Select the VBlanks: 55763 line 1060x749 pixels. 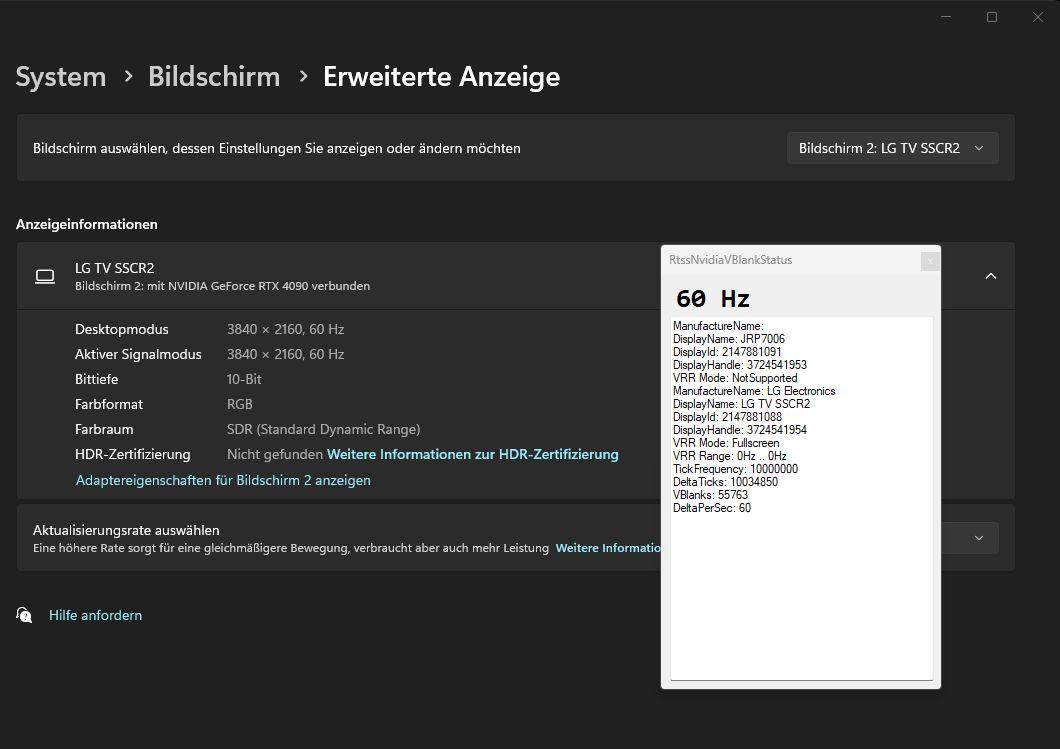pyautogui.click(x=710, y=495)
